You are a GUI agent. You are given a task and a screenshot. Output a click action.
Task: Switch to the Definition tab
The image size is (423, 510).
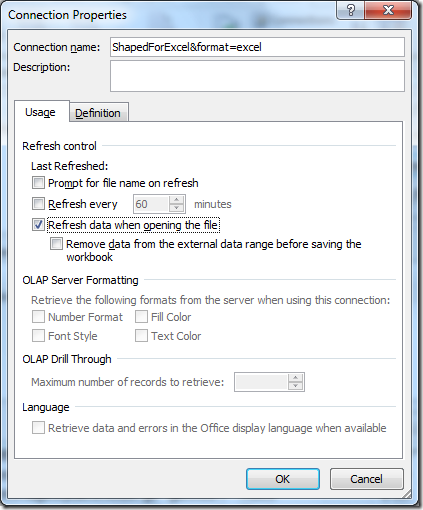pos(98,113)
